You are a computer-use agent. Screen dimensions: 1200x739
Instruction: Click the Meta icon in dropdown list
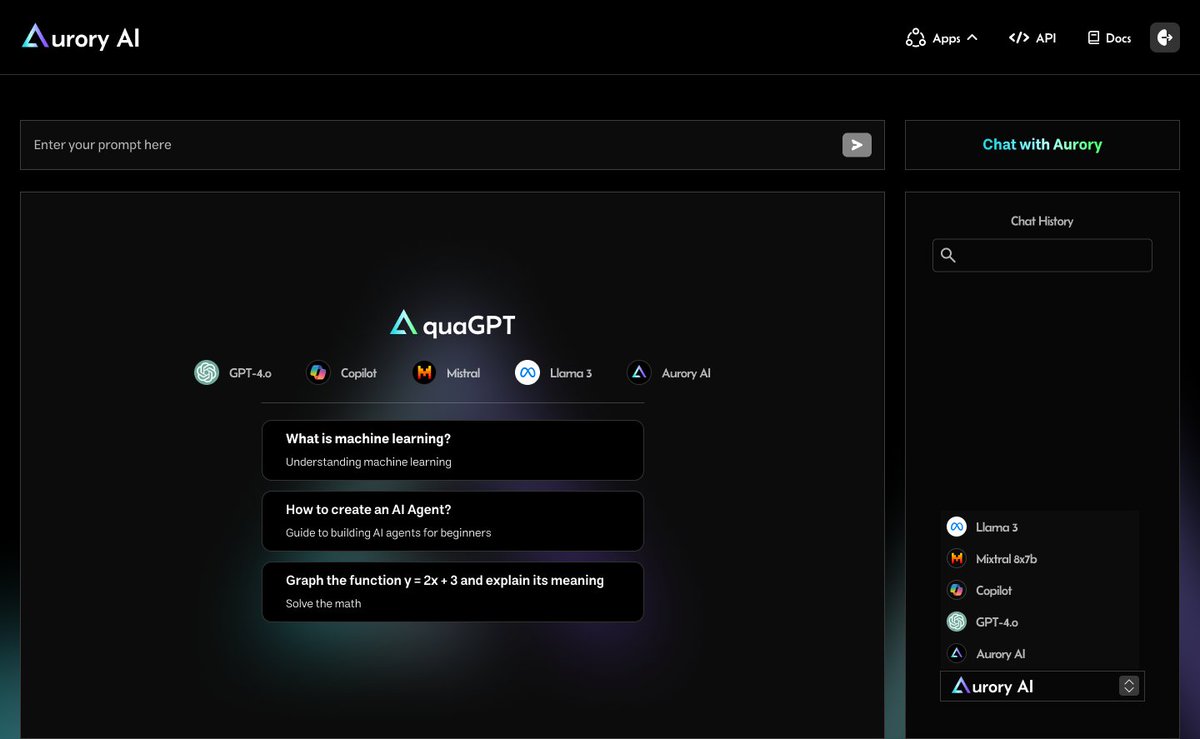click(x=956, y=527)
